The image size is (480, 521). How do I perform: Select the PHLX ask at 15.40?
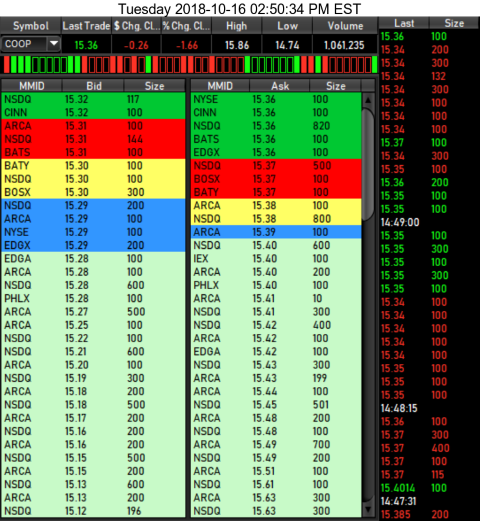pos(276,285)
